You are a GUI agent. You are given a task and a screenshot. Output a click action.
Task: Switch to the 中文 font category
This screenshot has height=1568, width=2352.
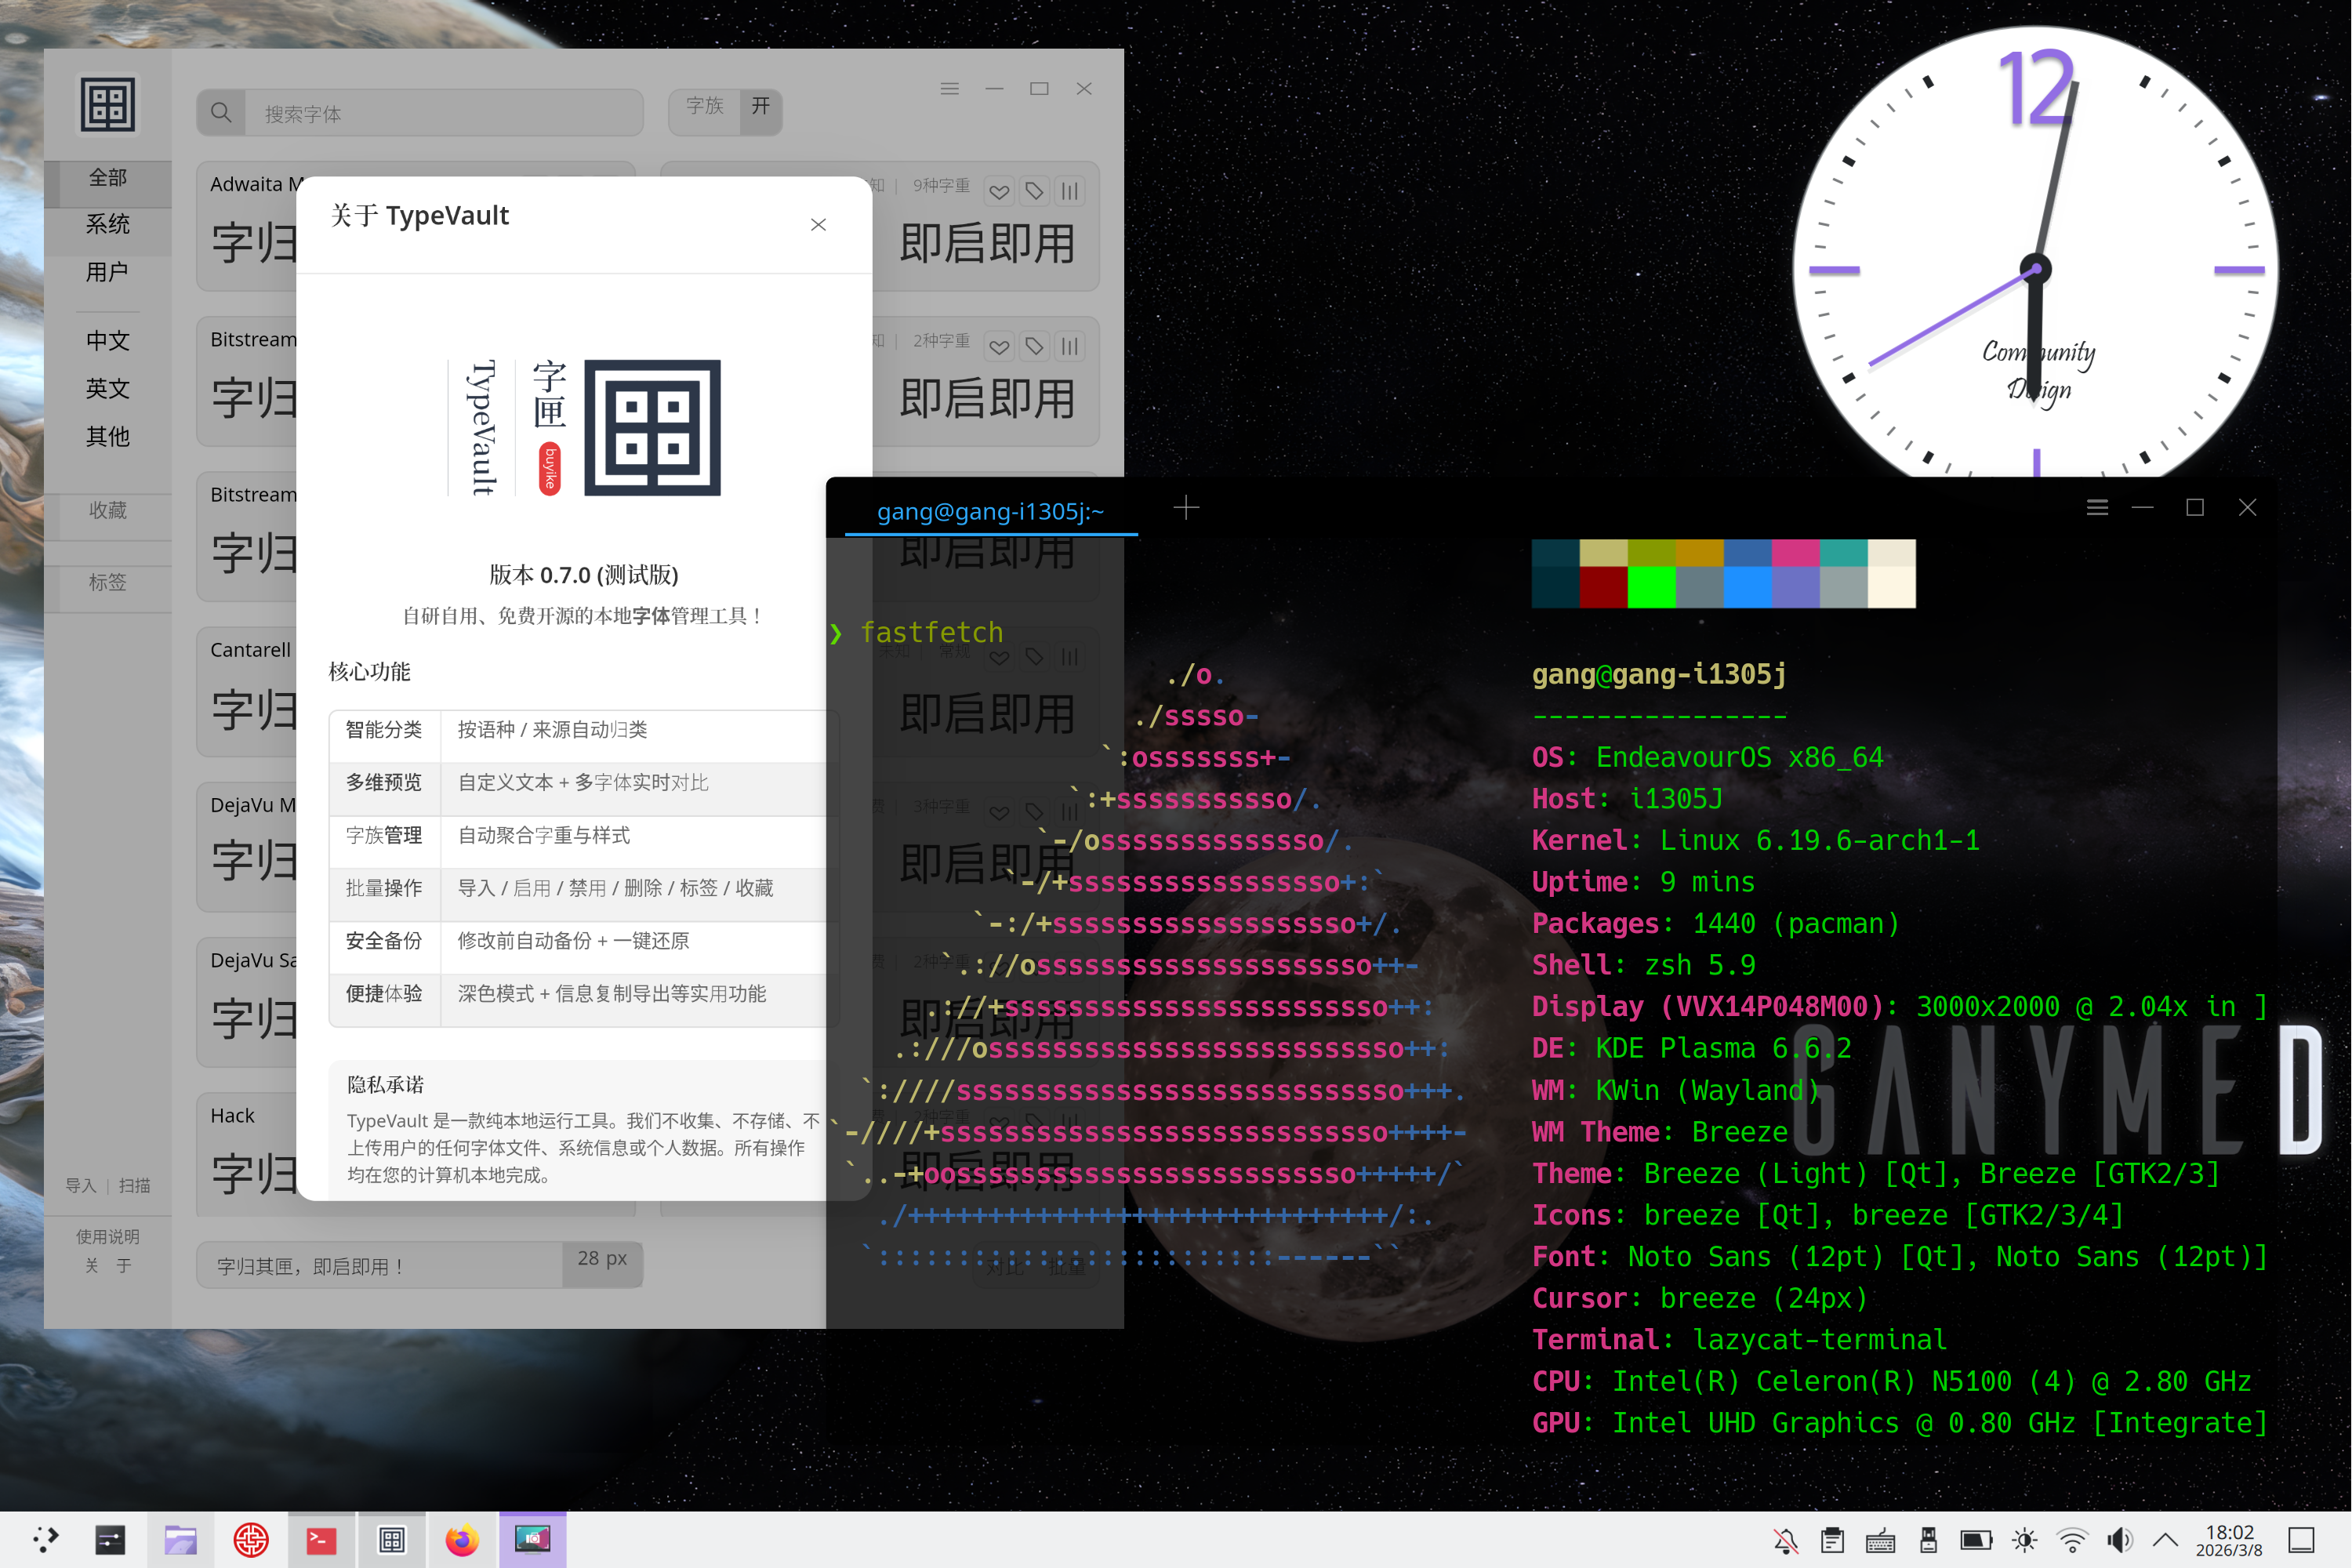(x=107, y=341)
